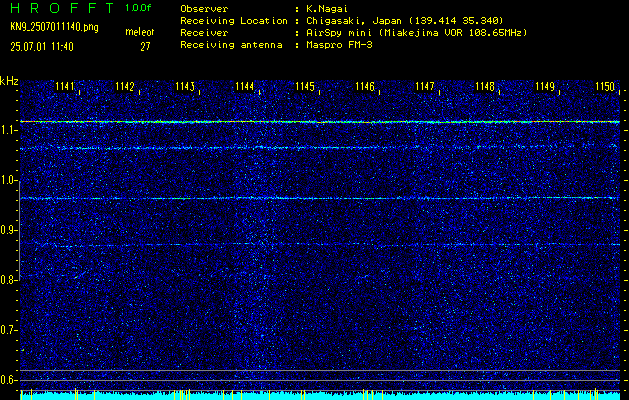The image size is (629, 400).
Task: Select the Maspro FM-3 antenna value
Action: pyautogui.click(x=339, y=45)
